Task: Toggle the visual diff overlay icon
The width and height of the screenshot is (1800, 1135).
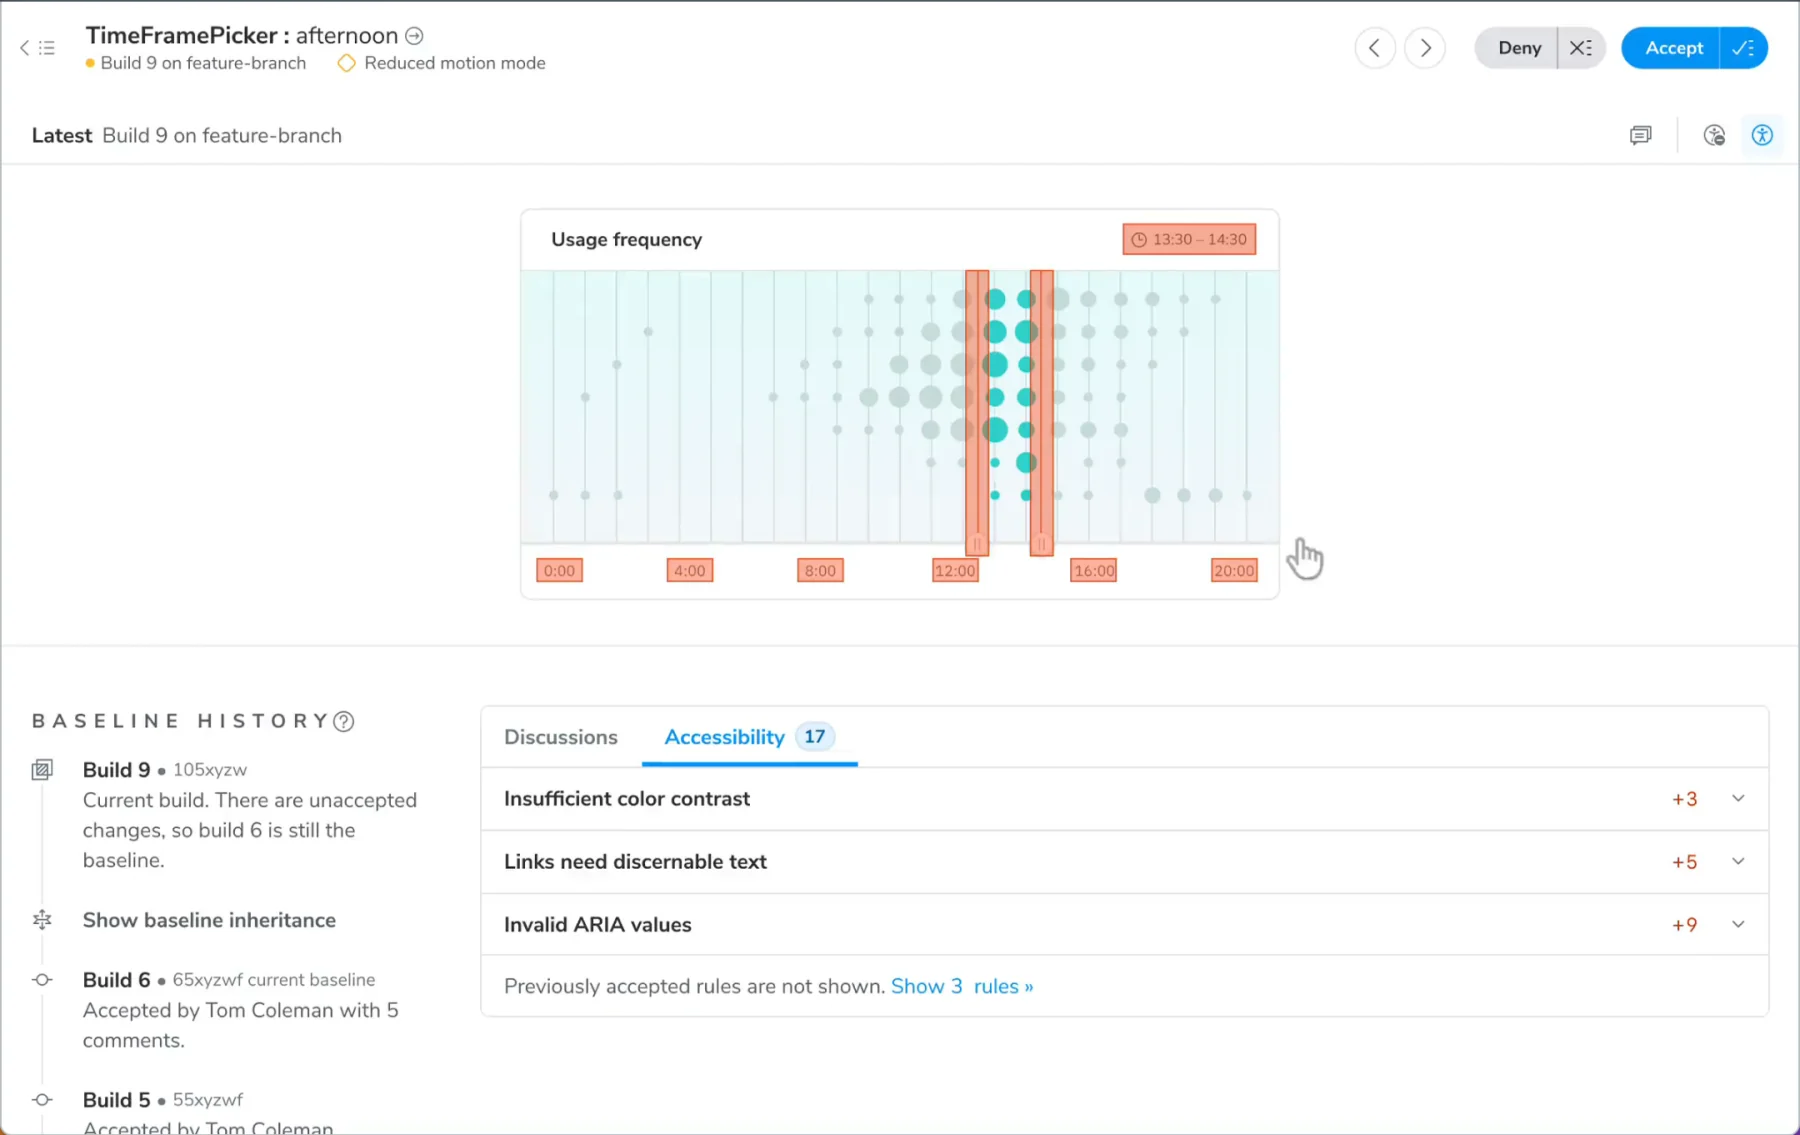Action: 1714,135
